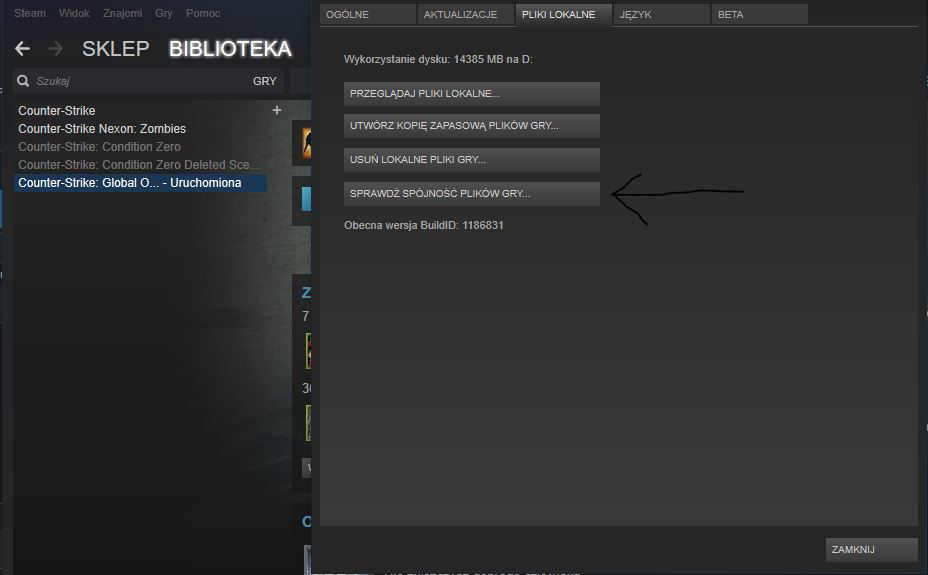Viewport: 928px width, 575px height.
Task: Click the ZAMKNIJ button
Action: [x=871, y=550]
